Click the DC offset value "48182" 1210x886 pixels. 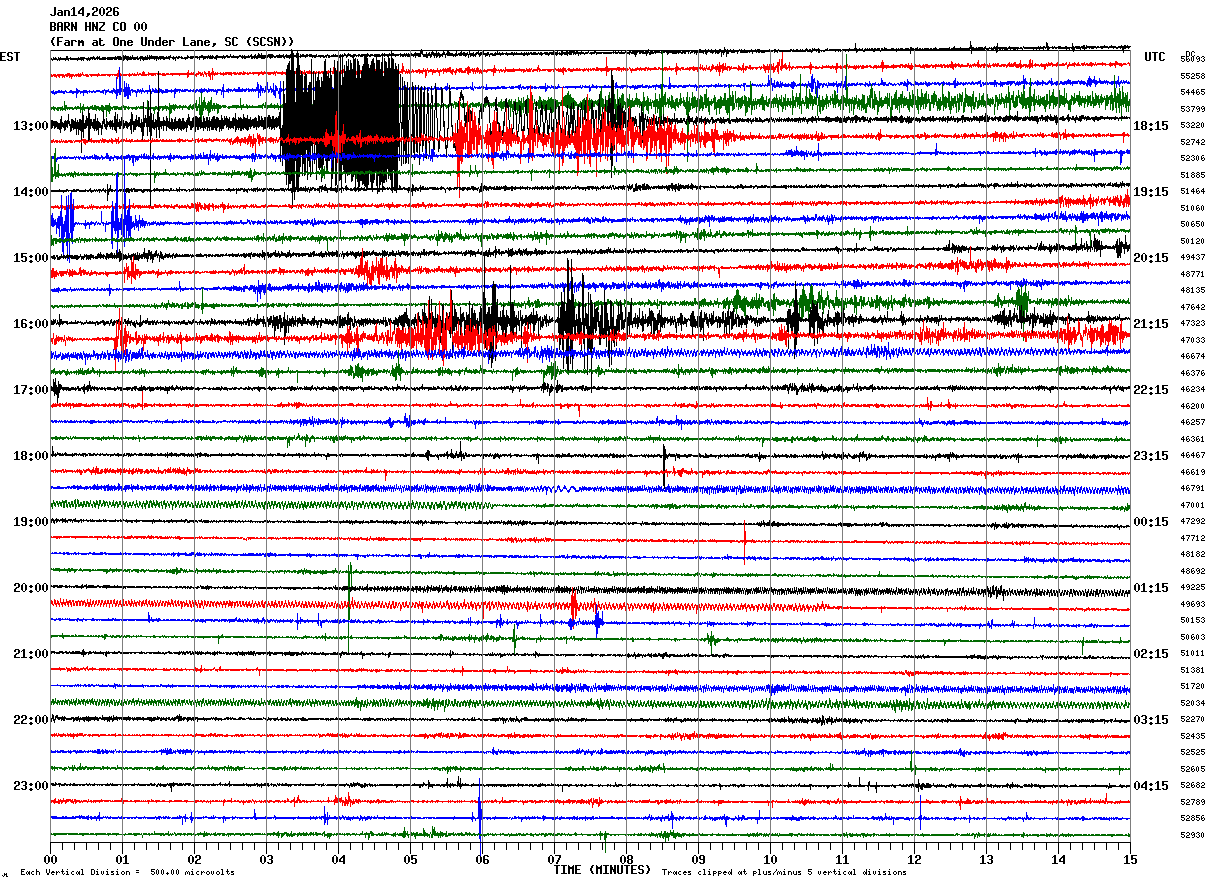coord(1192,554)
